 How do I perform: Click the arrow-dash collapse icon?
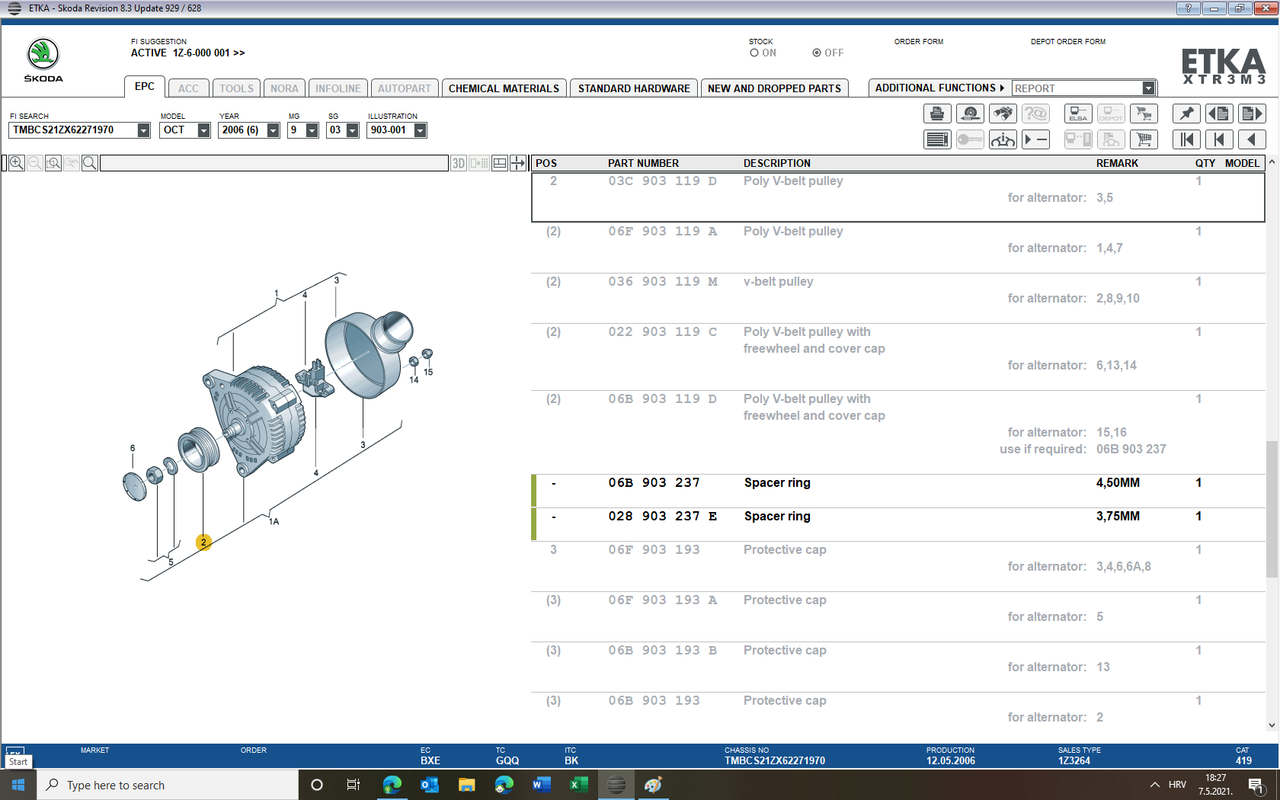coord(1036,140)
